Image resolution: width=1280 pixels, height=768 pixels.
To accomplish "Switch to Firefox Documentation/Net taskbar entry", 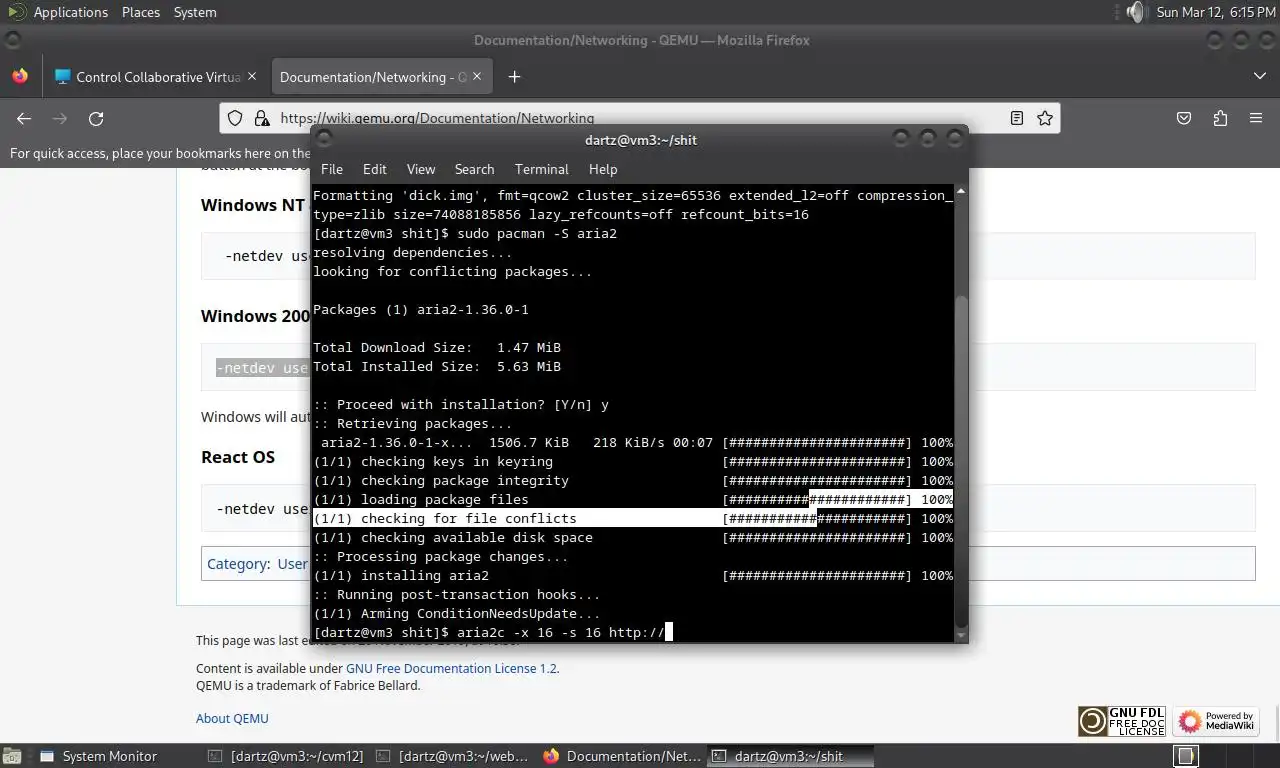I will pos(622,756).
